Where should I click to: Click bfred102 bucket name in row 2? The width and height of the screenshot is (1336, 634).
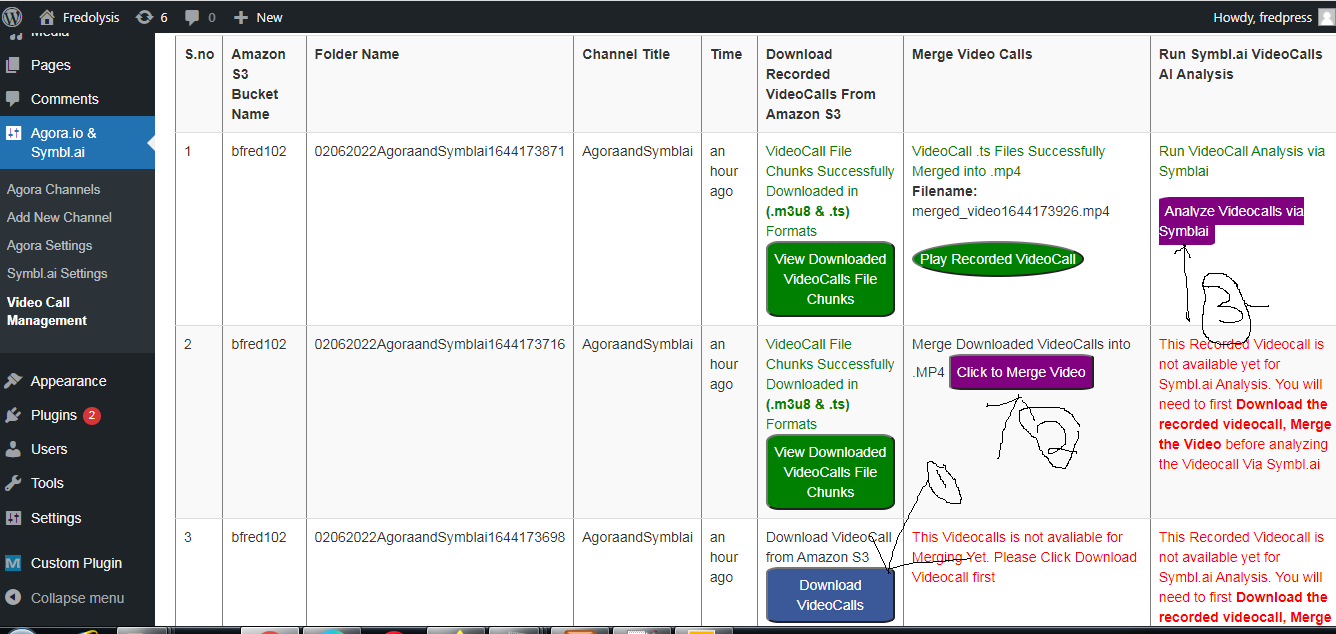click(258, 344)
